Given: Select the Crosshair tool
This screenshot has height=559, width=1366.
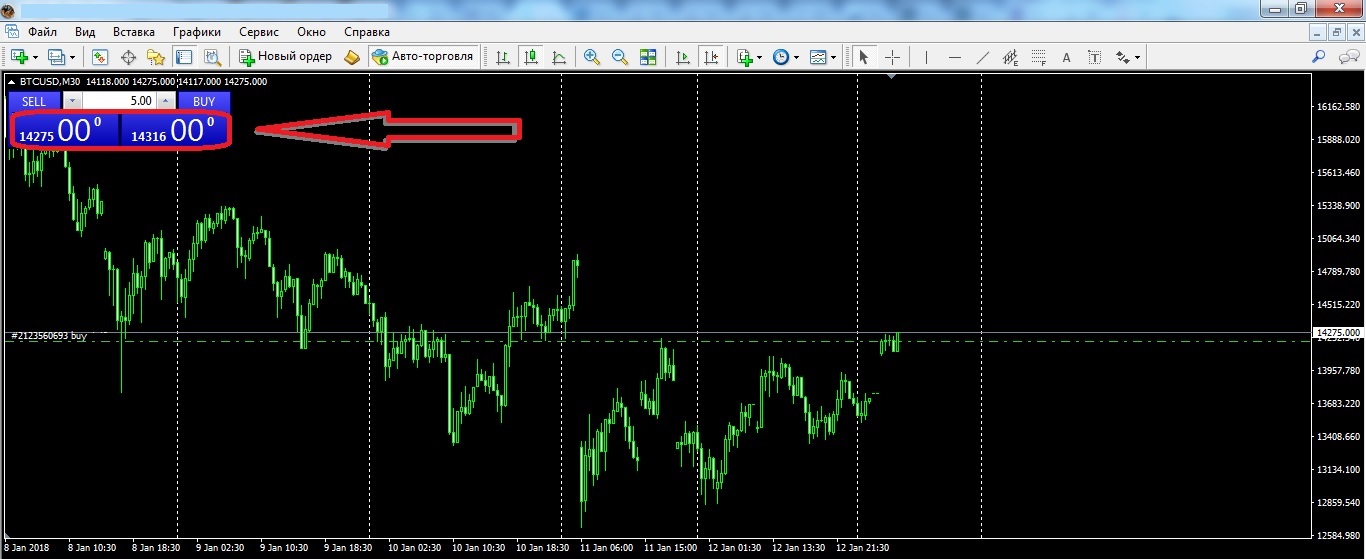Looking at the screenshot, I should 893,57.
